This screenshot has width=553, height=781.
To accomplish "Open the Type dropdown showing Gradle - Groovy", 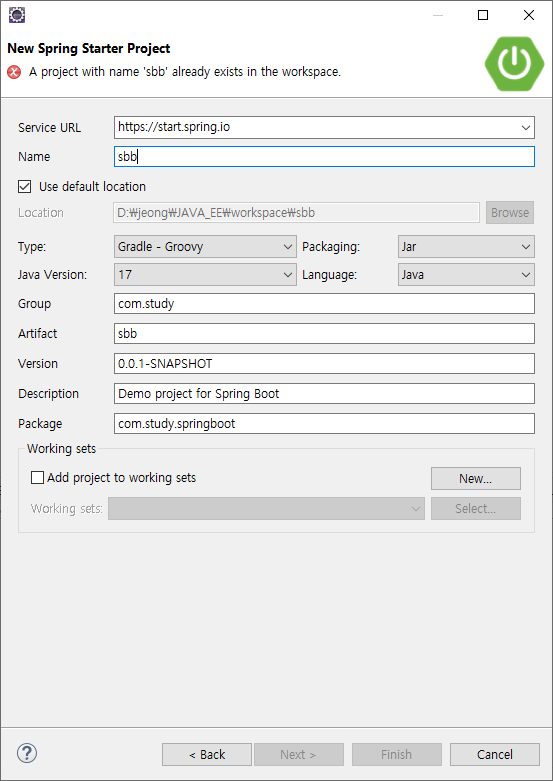I will pyautogui.click(x=205, y=247).
